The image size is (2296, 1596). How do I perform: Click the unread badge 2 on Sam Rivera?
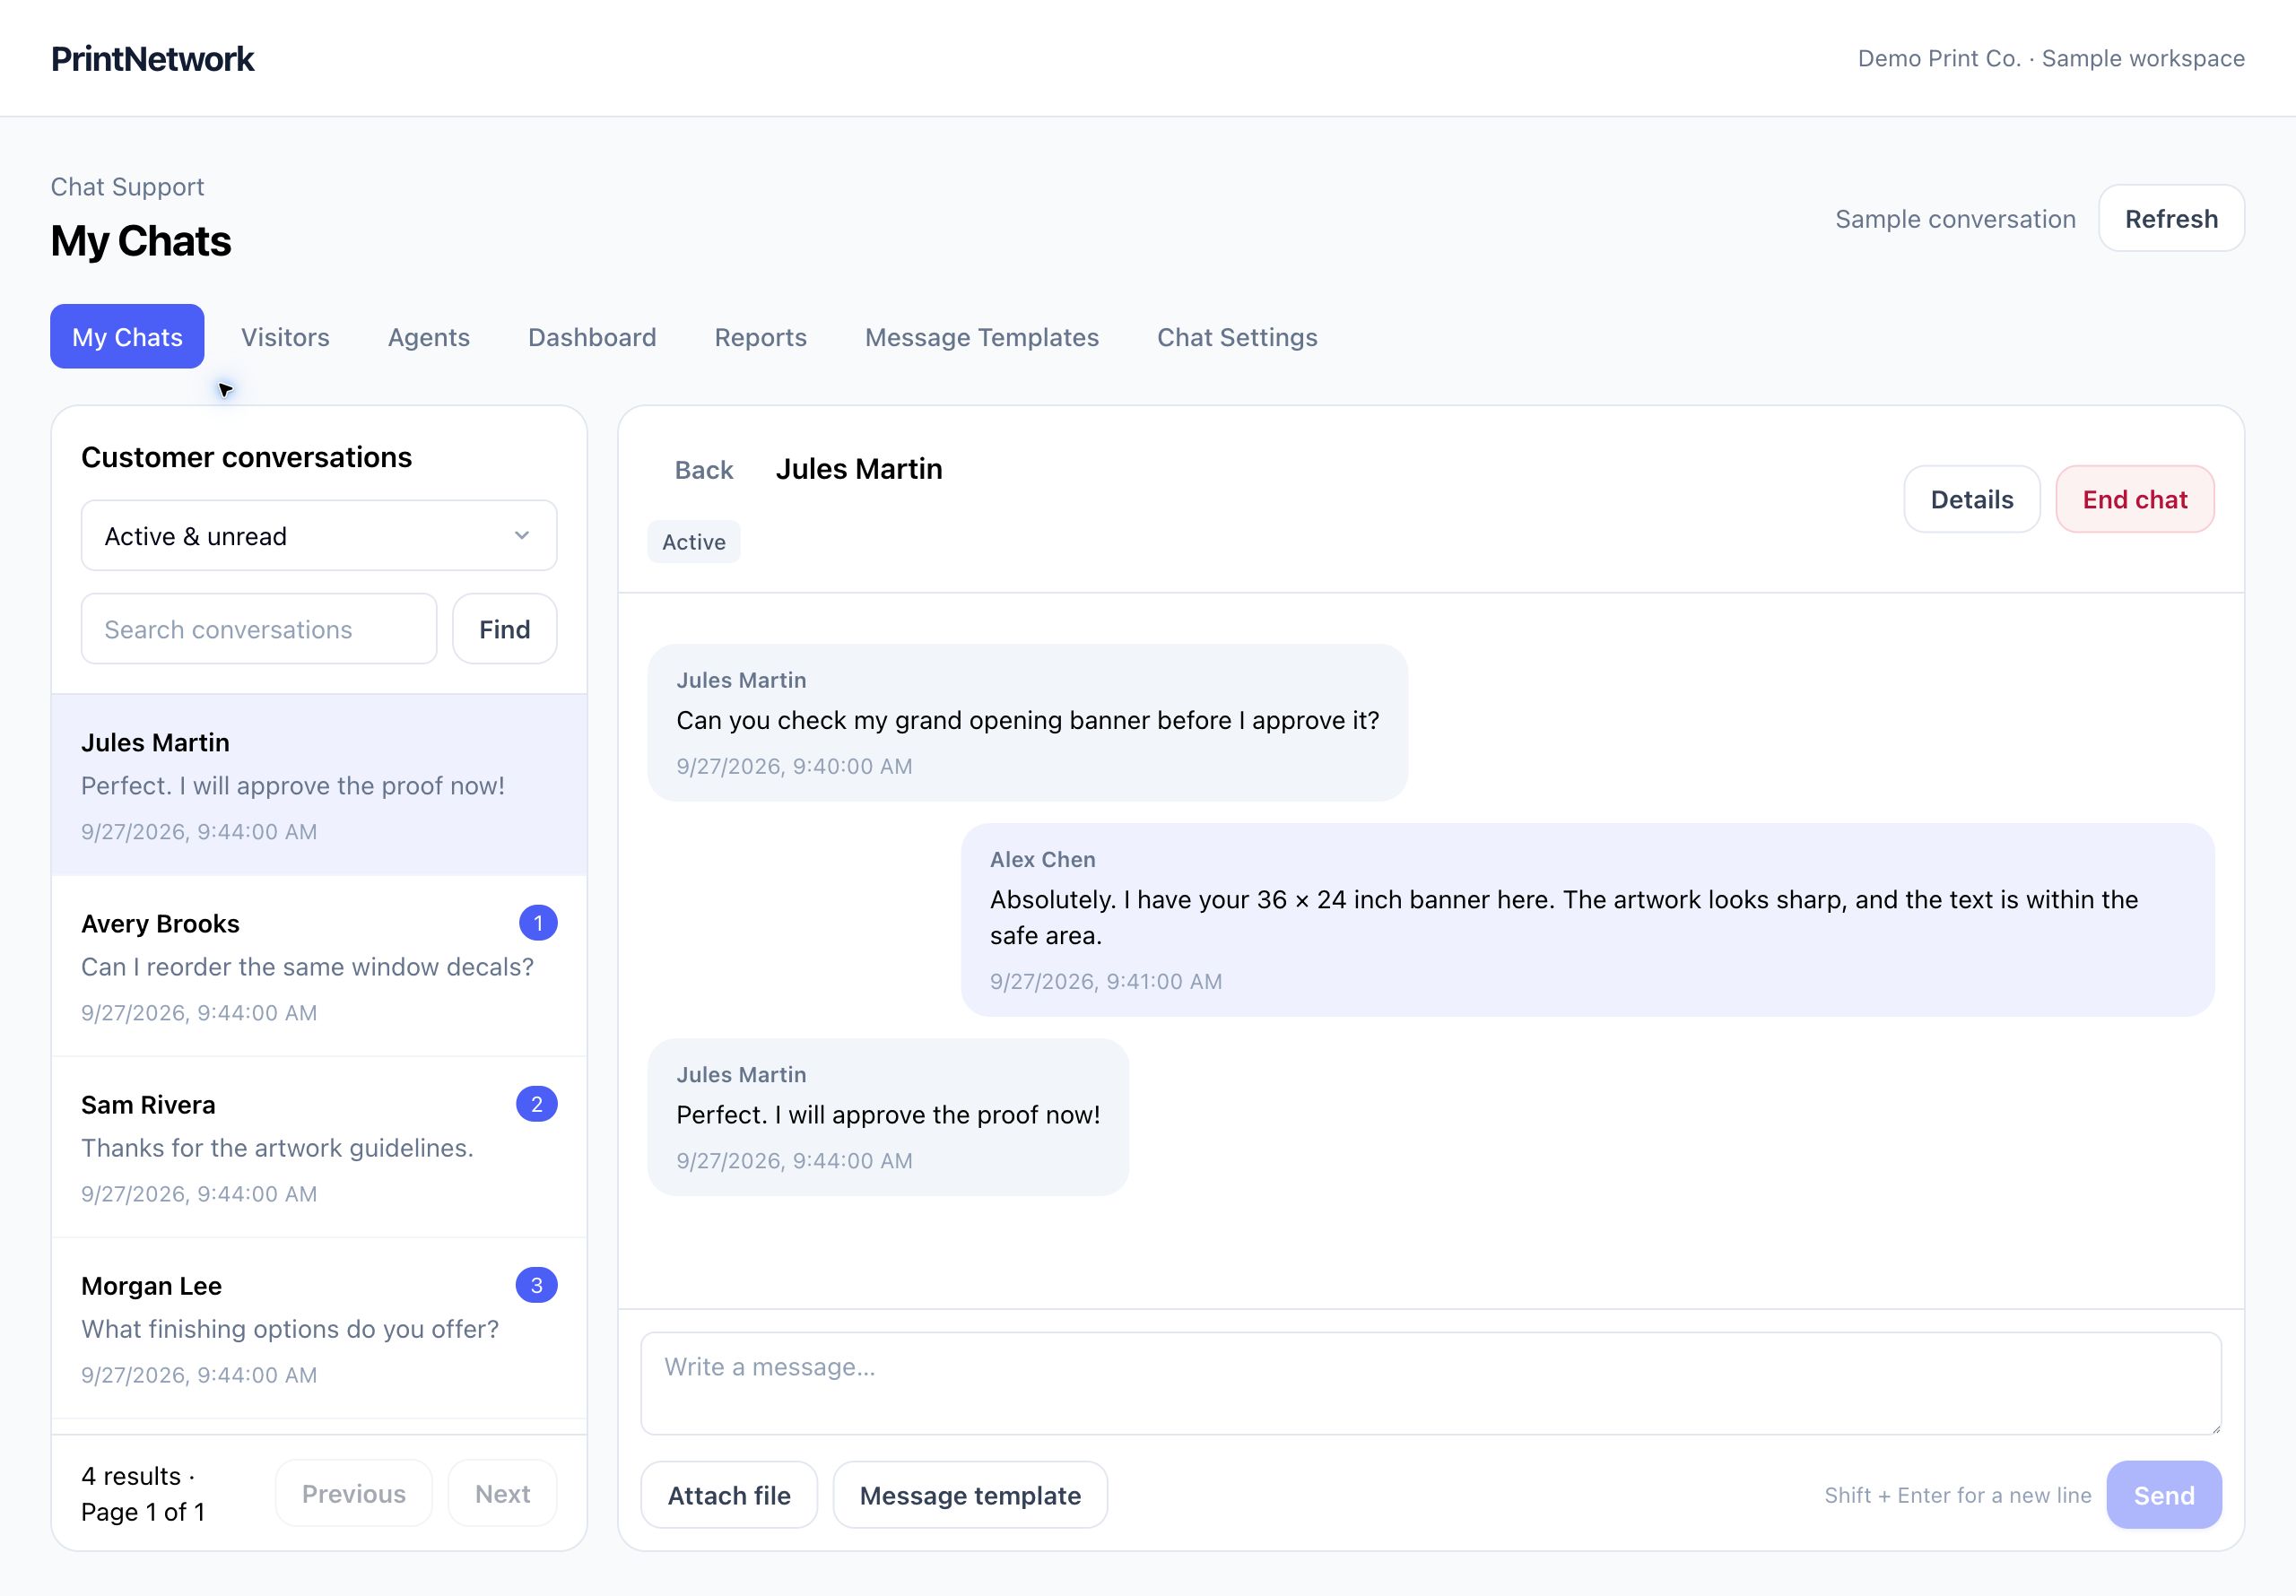tap(537, 1104)
